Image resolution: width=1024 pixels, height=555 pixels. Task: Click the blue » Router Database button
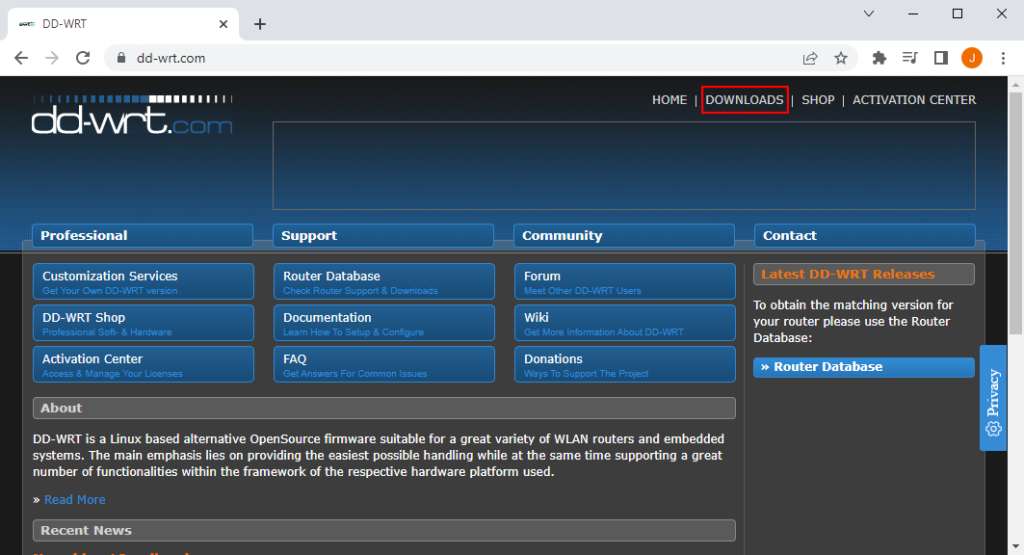[863, 367]
